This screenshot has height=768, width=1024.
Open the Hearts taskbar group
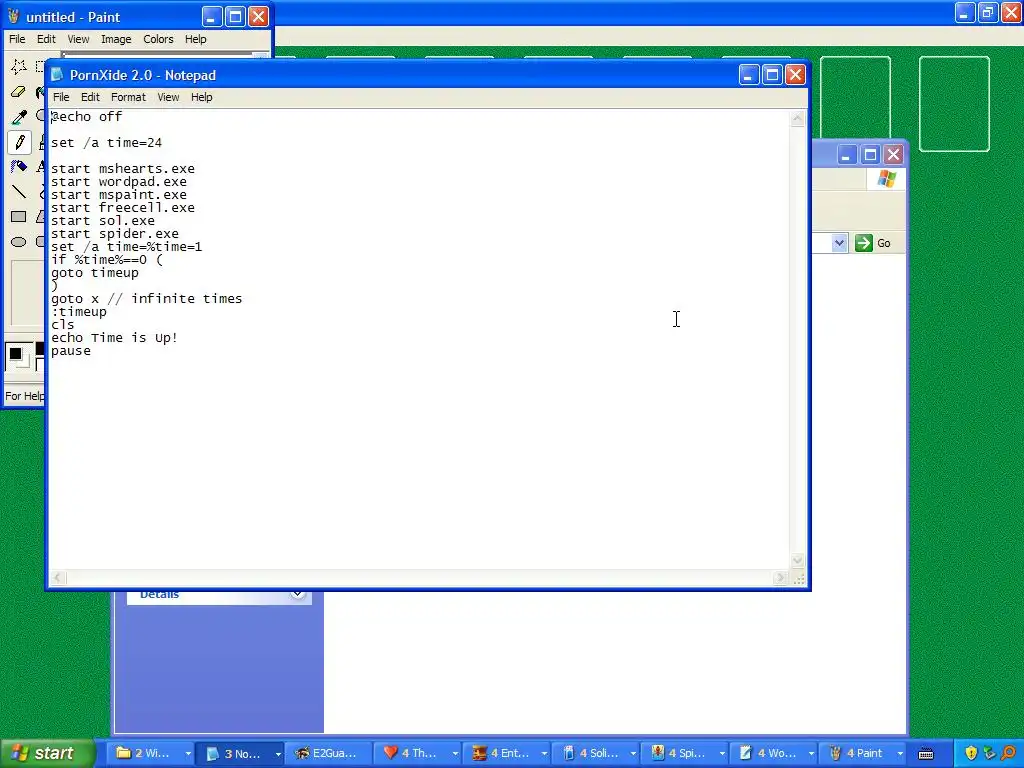[419, 754]
